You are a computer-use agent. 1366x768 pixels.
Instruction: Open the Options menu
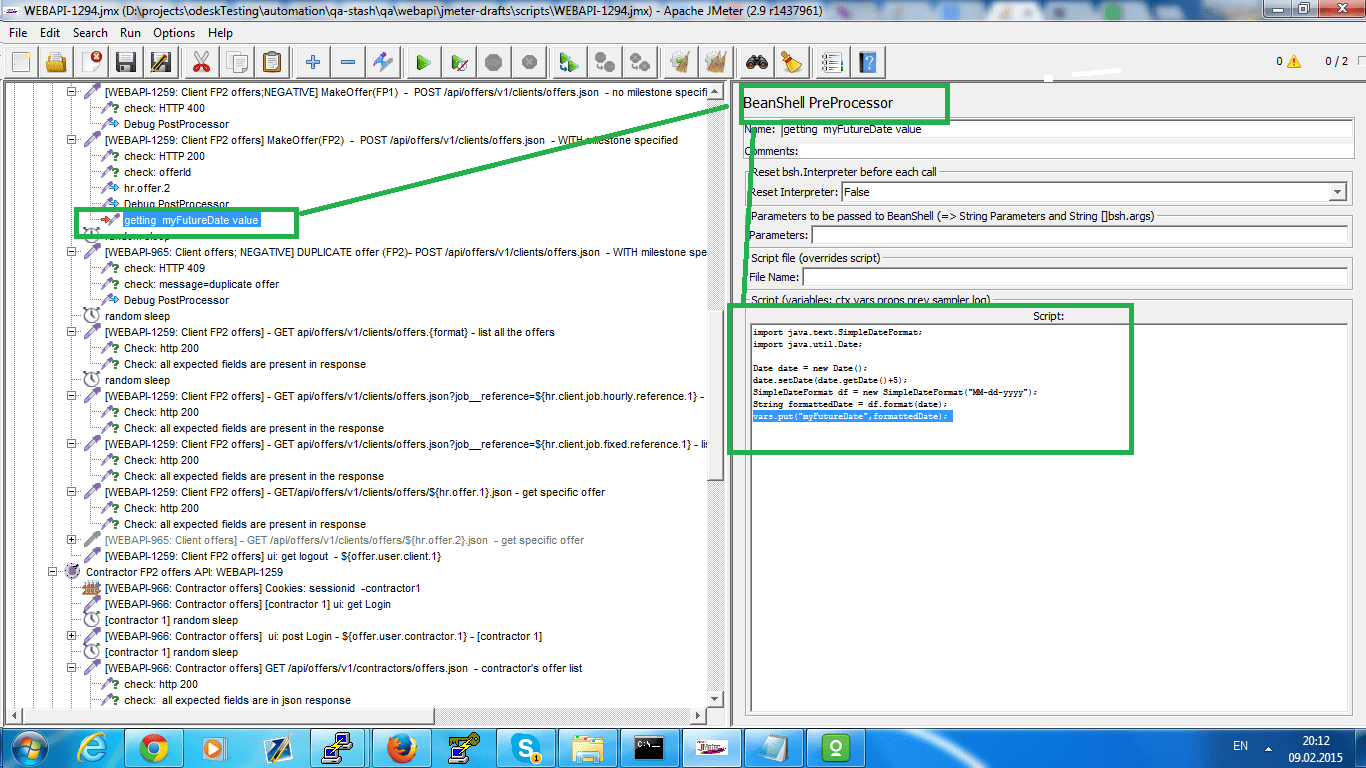[174, 32]
